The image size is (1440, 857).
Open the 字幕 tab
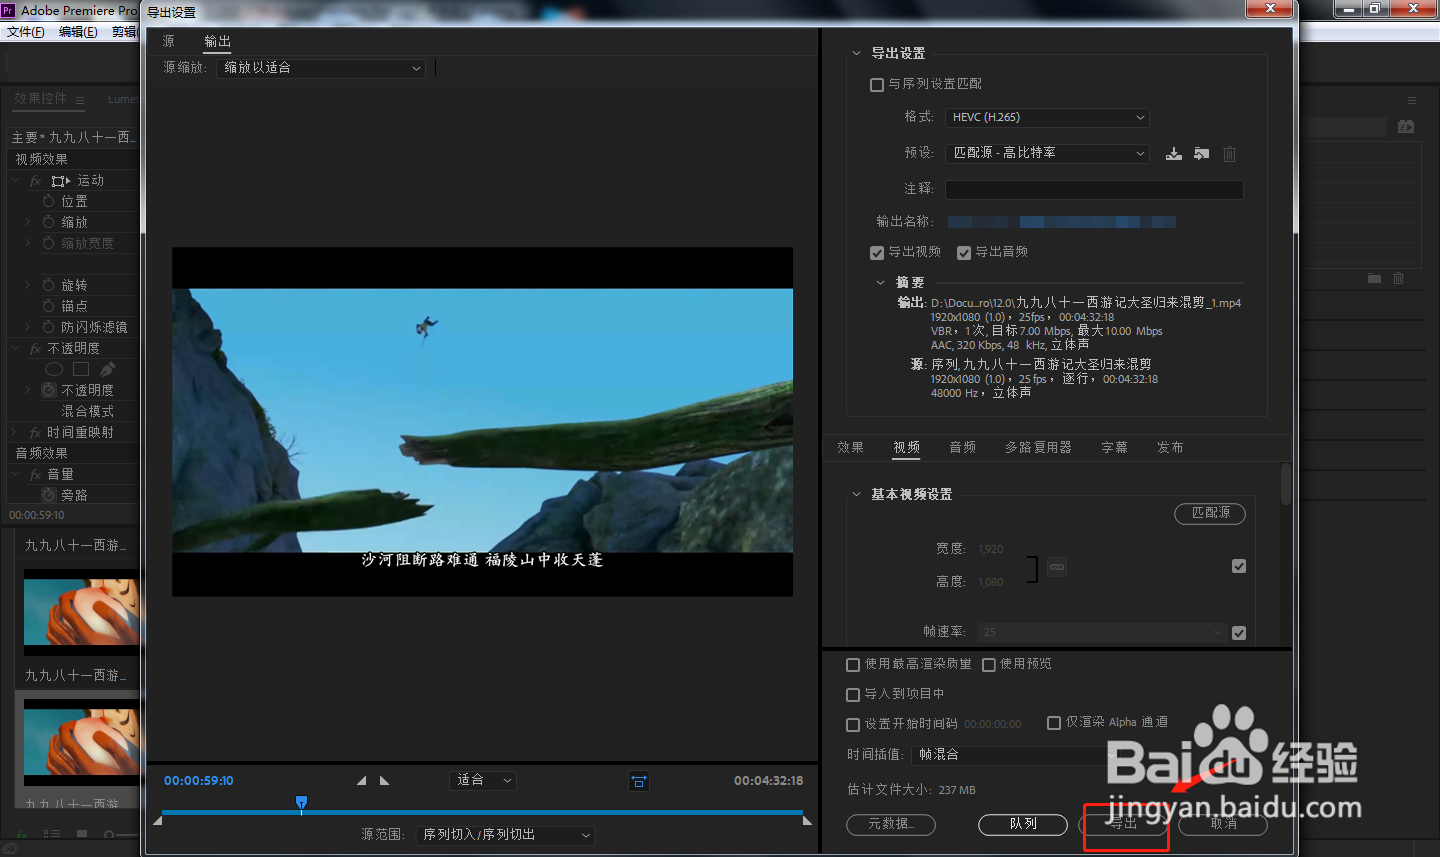[x=1114, y=448]
